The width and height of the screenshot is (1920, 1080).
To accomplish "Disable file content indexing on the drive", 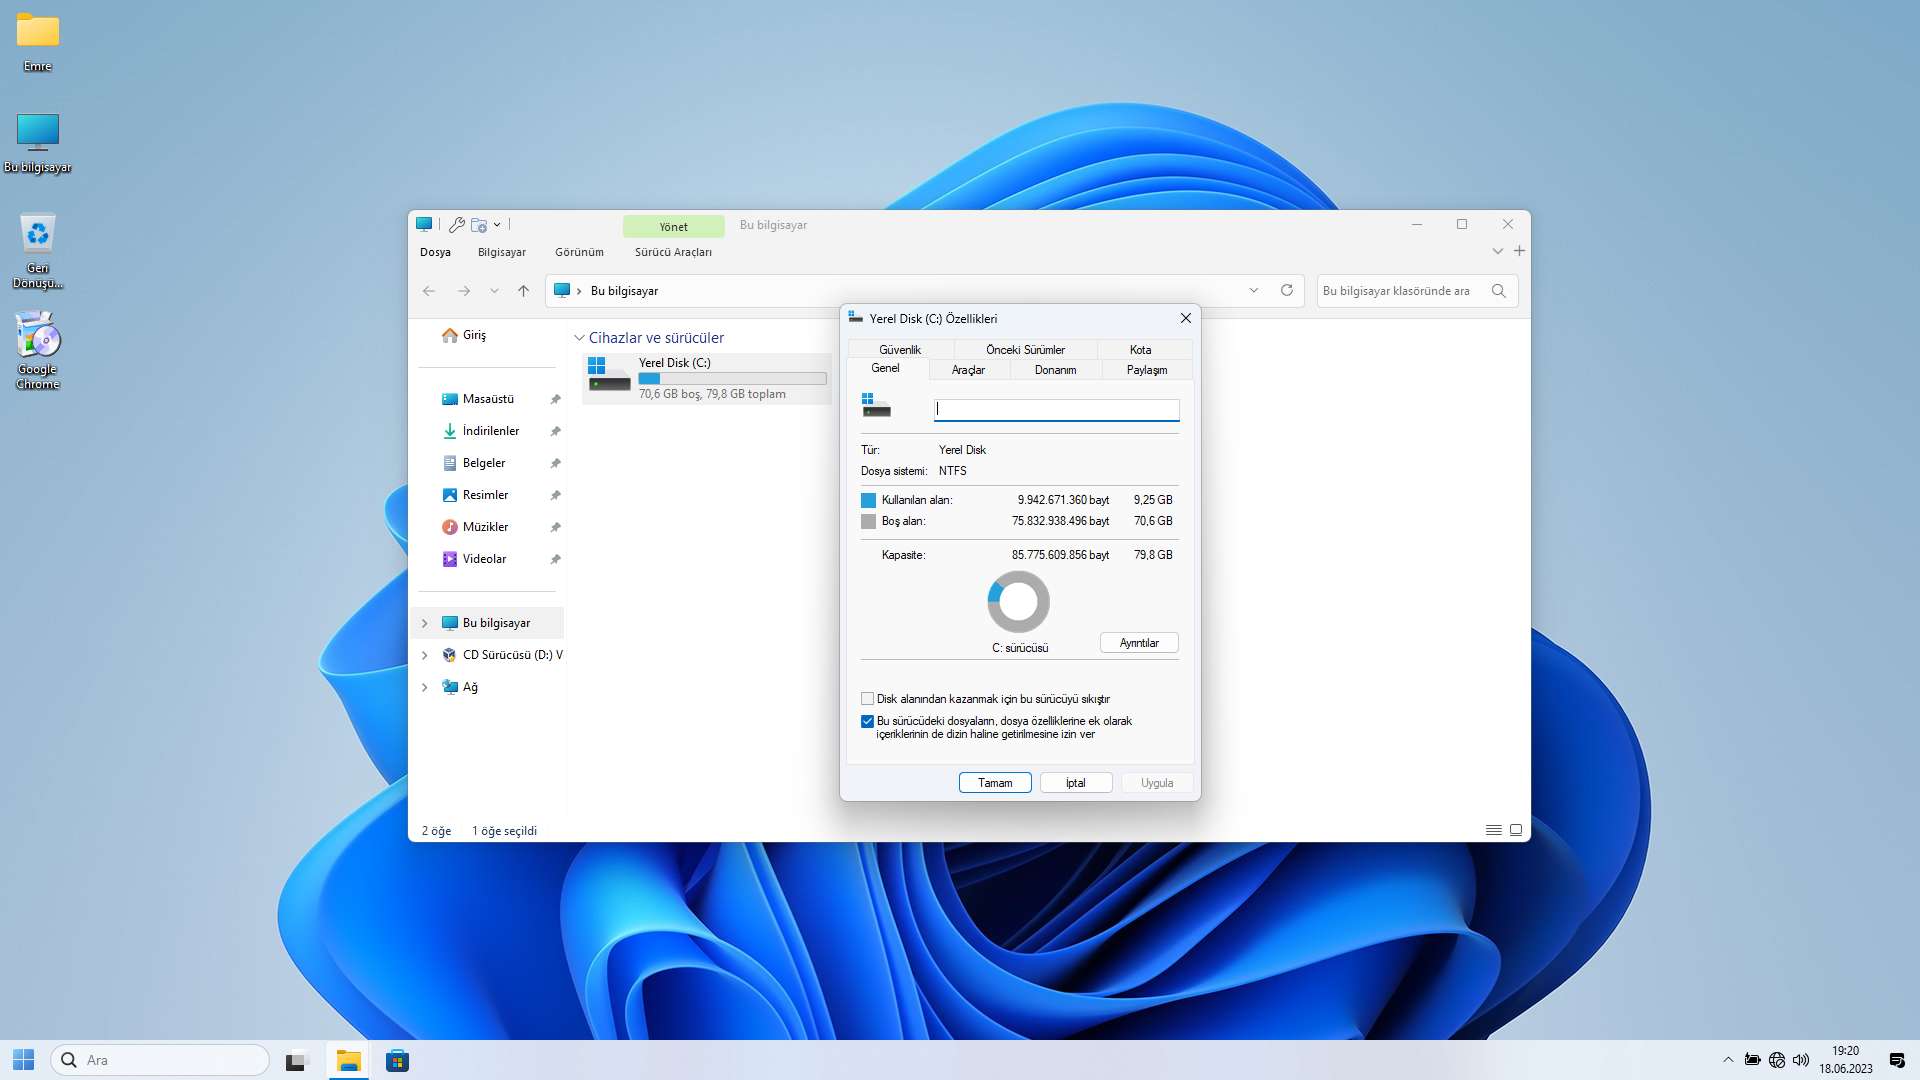I will (867, 721).
